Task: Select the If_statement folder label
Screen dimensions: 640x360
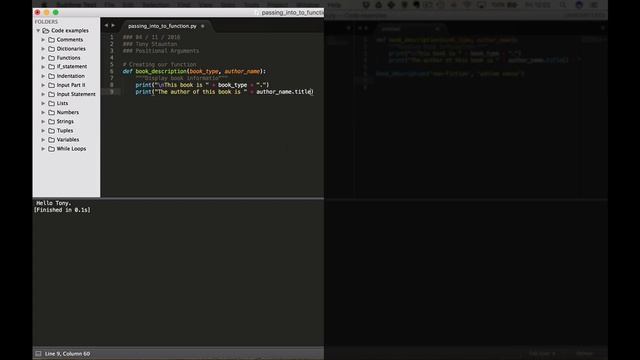Action: click(72, 67)
